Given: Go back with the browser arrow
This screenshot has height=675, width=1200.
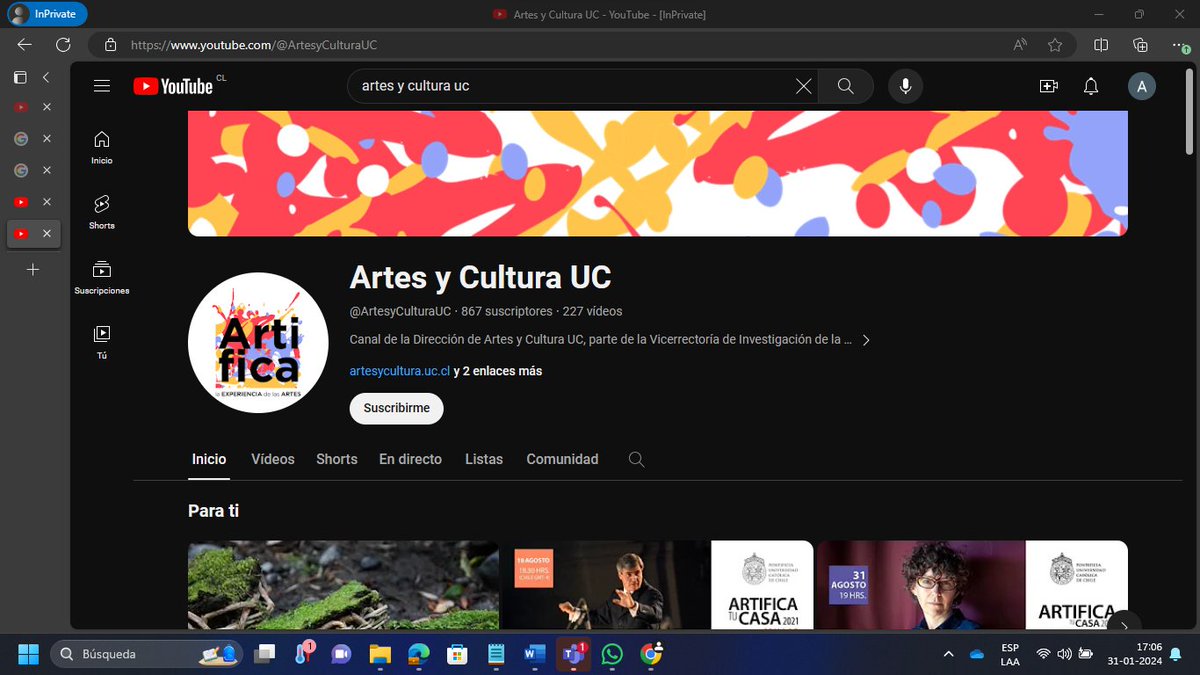Looking at the screenshot, I should [x=25, y=45].
